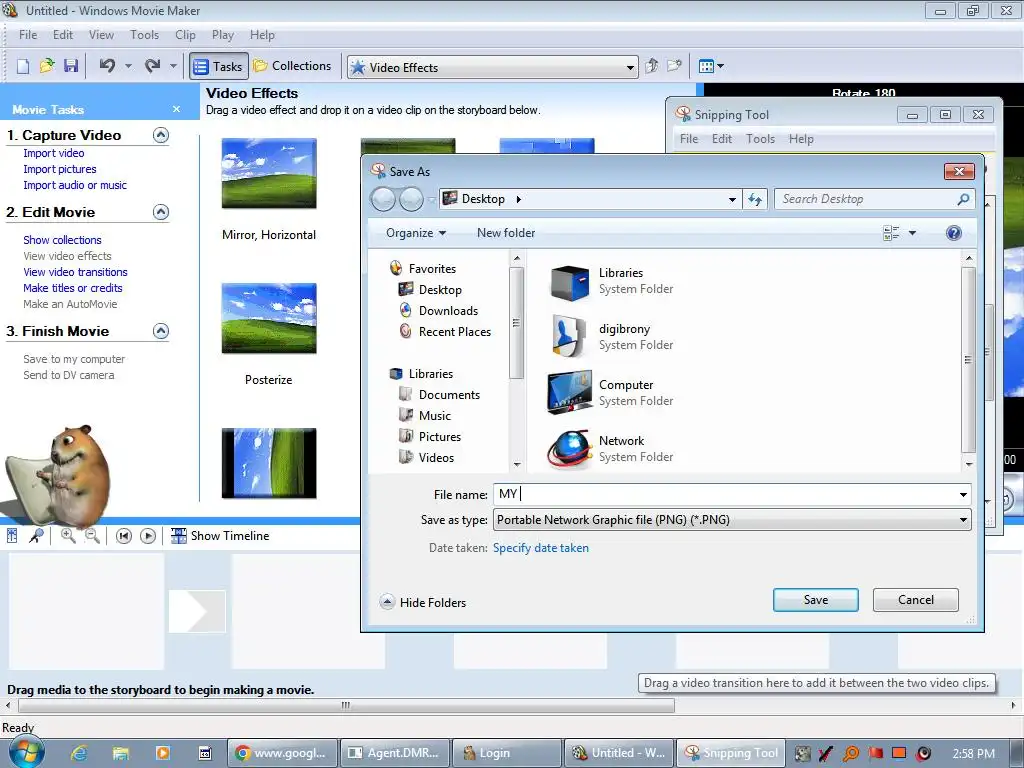Click the Import pictures link
The height and width of the screenshot is (768, 1024).
[x=59, y=169]
